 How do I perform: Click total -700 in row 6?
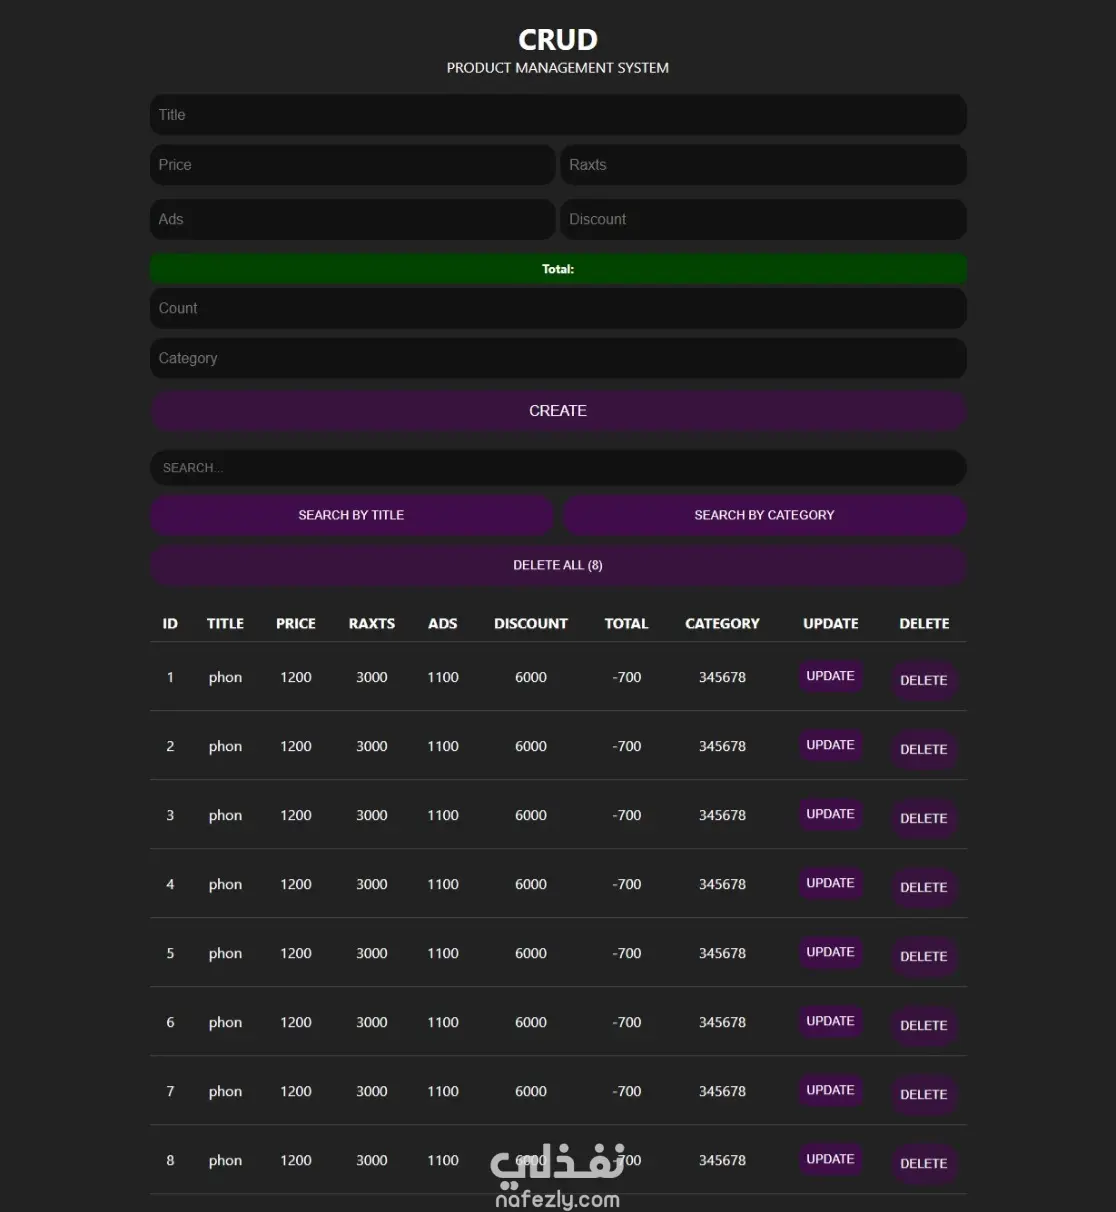[627, 1022]
